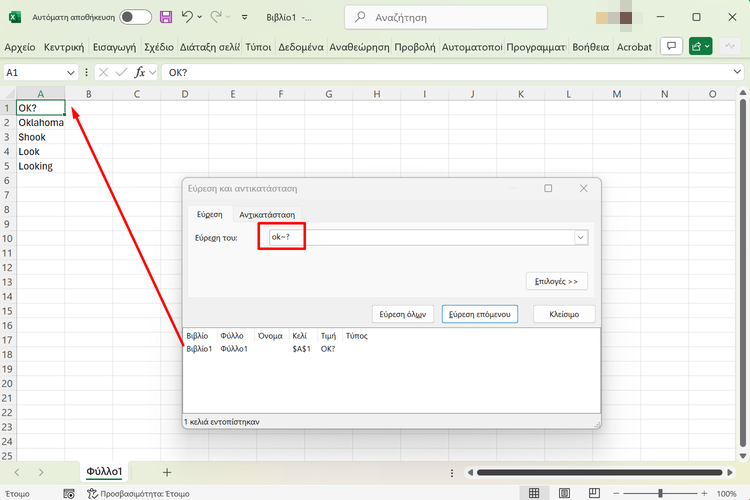Click the macro recording status icon
Viewport: 750px width, 500px height.
[69, 493]
